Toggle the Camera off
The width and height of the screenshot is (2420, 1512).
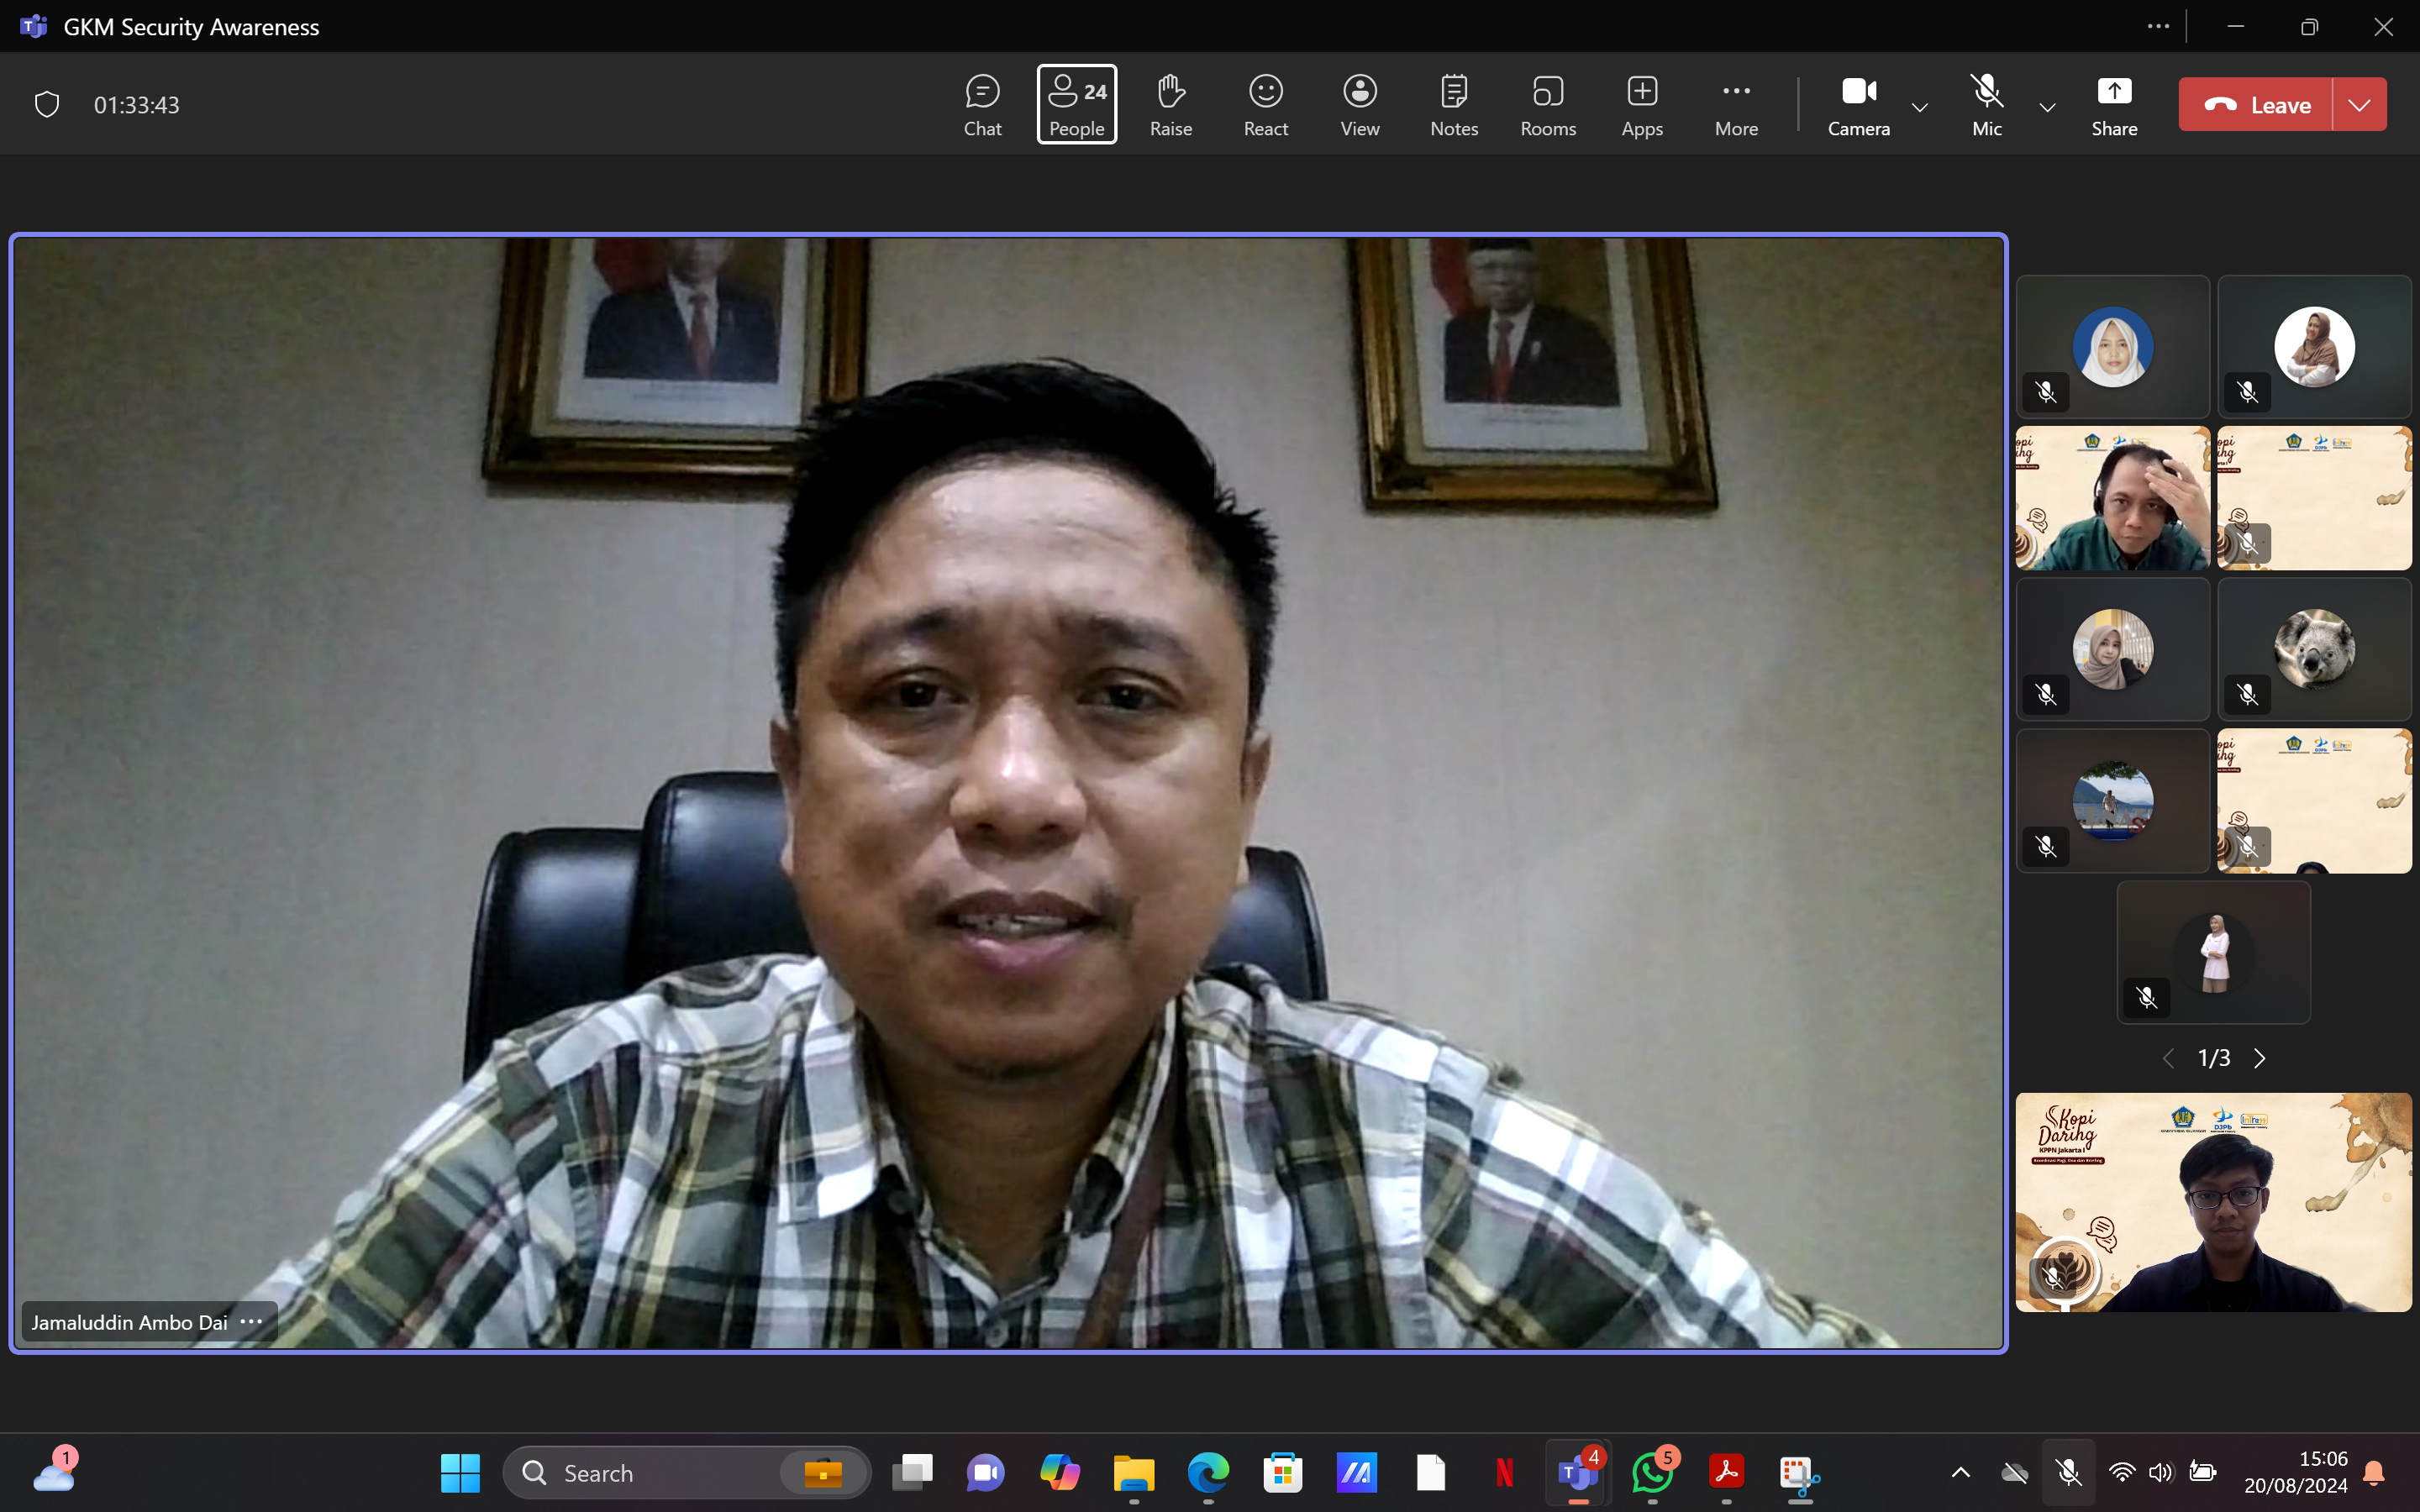click(1858, 104)
